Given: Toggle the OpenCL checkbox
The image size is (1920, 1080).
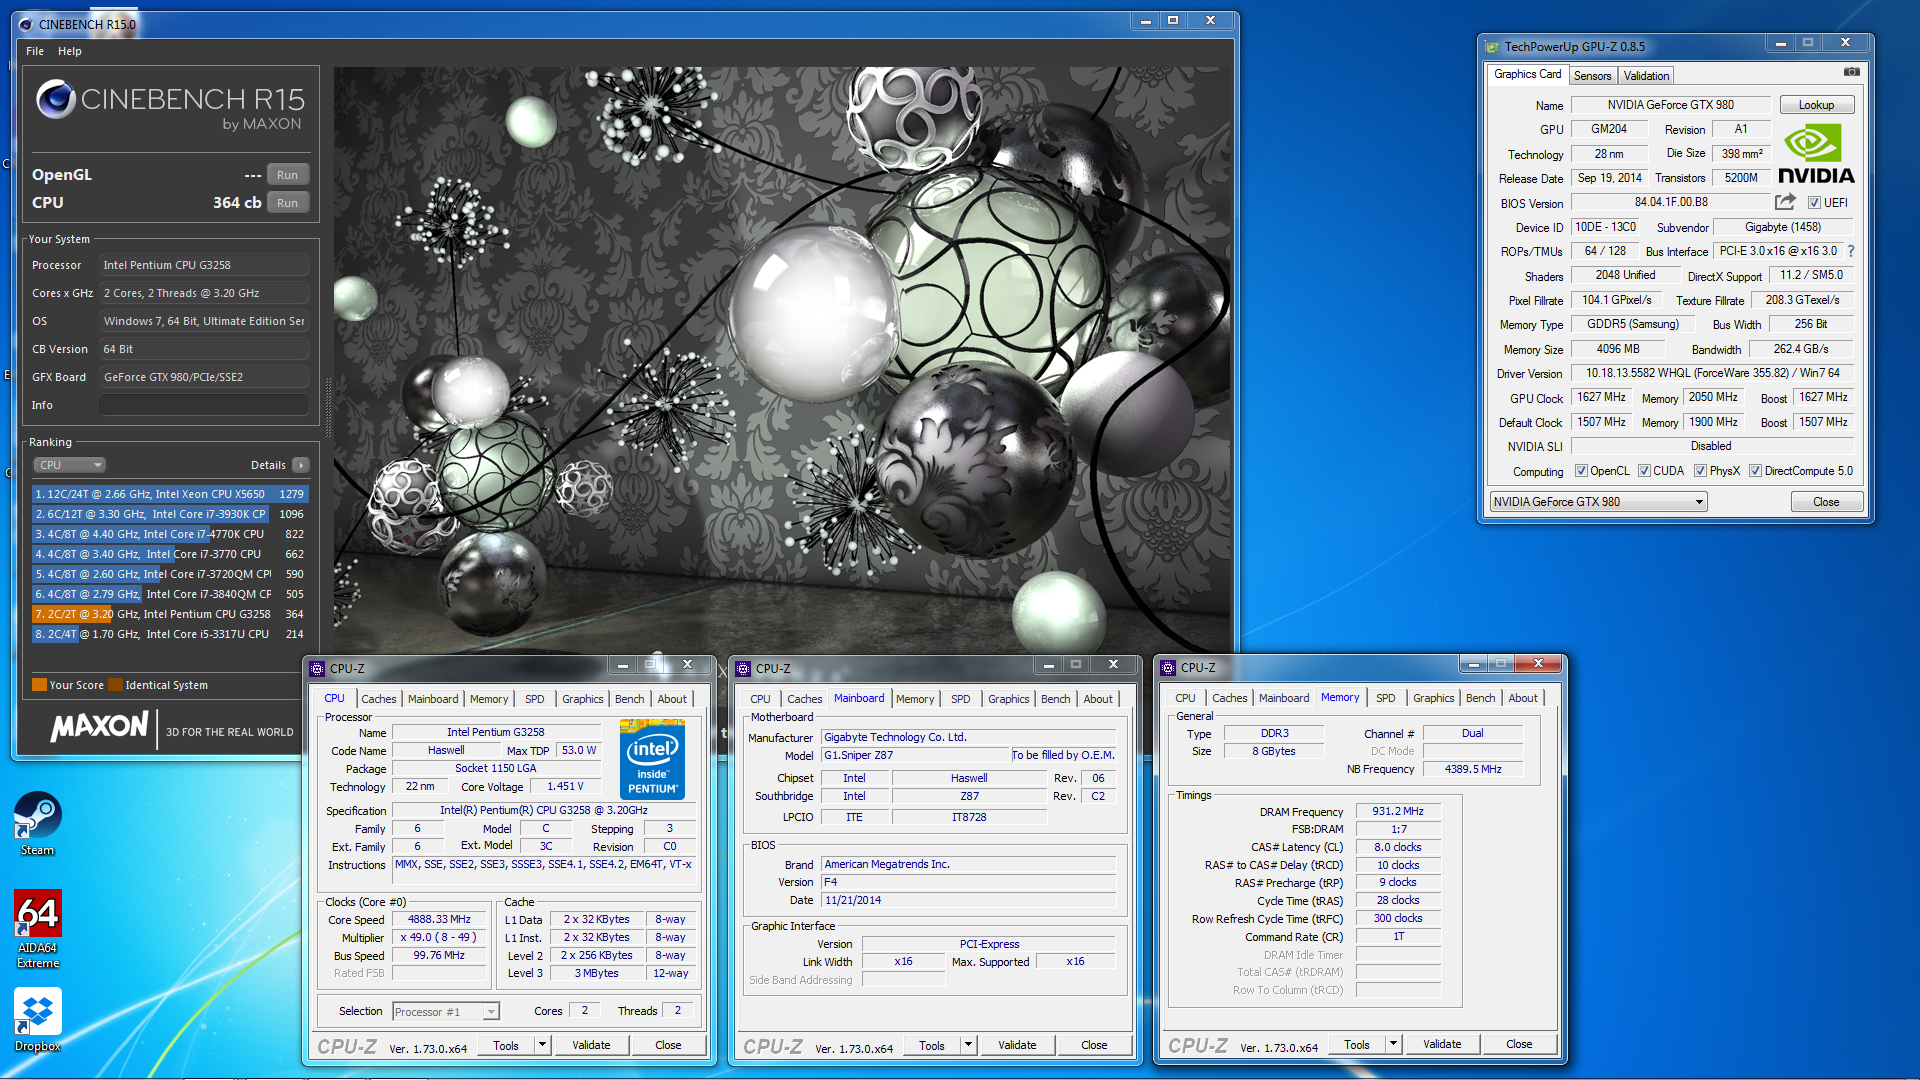Looking at the screenshot, I should 1581,471.
